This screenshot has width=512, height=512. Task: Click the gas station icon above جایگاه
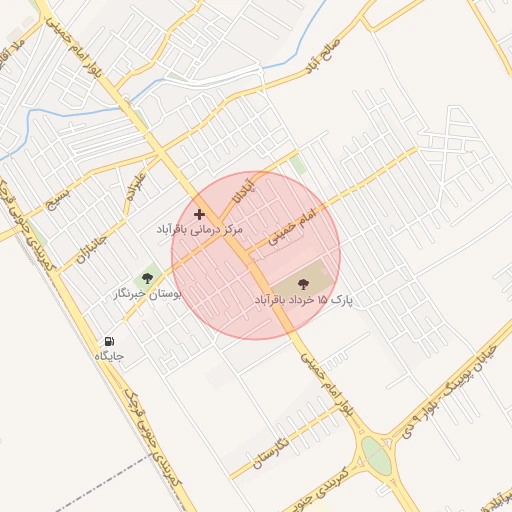click(109, 341)
